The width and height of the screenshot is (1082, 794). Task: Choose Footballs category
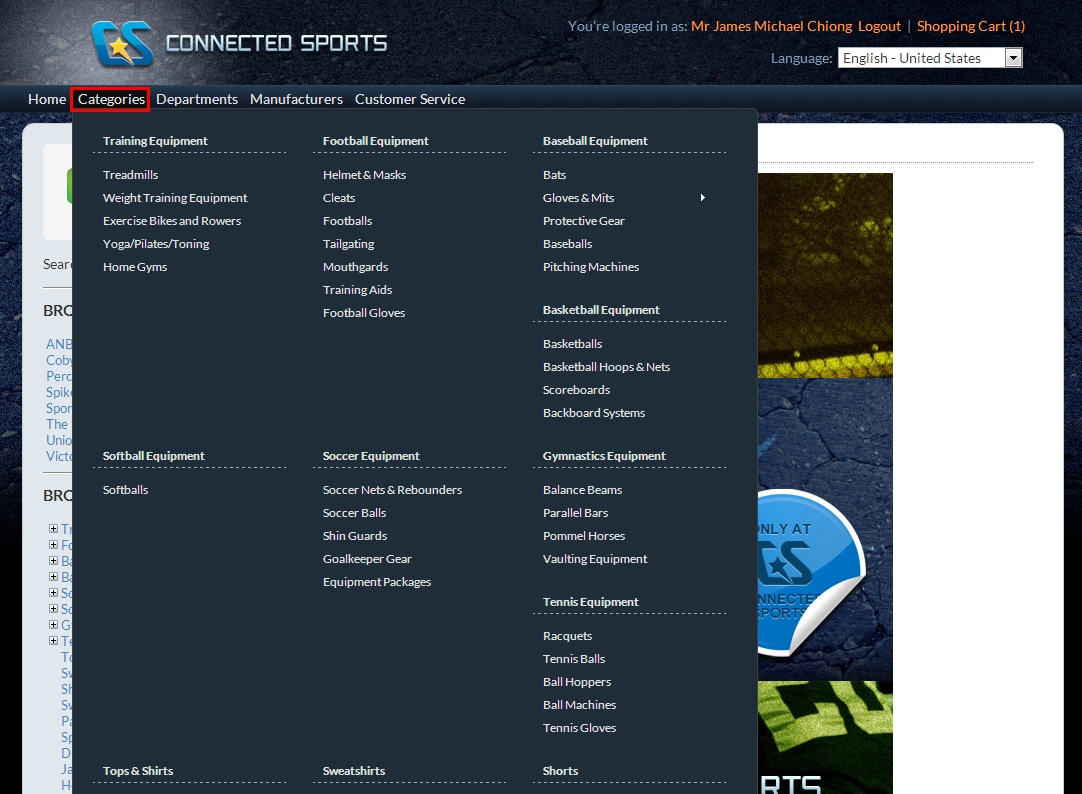[347, 221]
